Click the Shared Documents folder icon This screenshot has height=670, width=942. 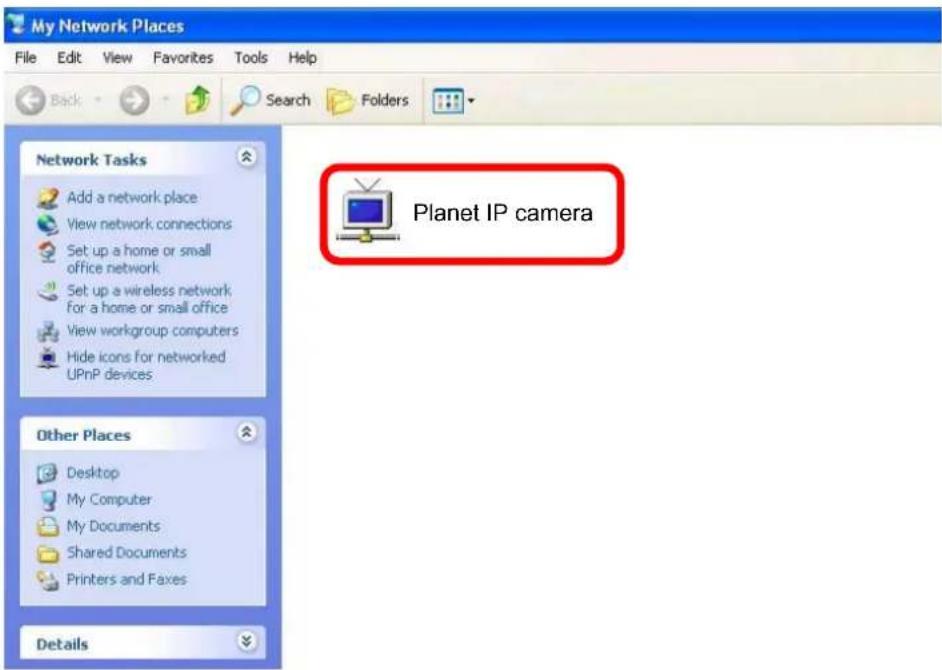(x=48, y=553)
